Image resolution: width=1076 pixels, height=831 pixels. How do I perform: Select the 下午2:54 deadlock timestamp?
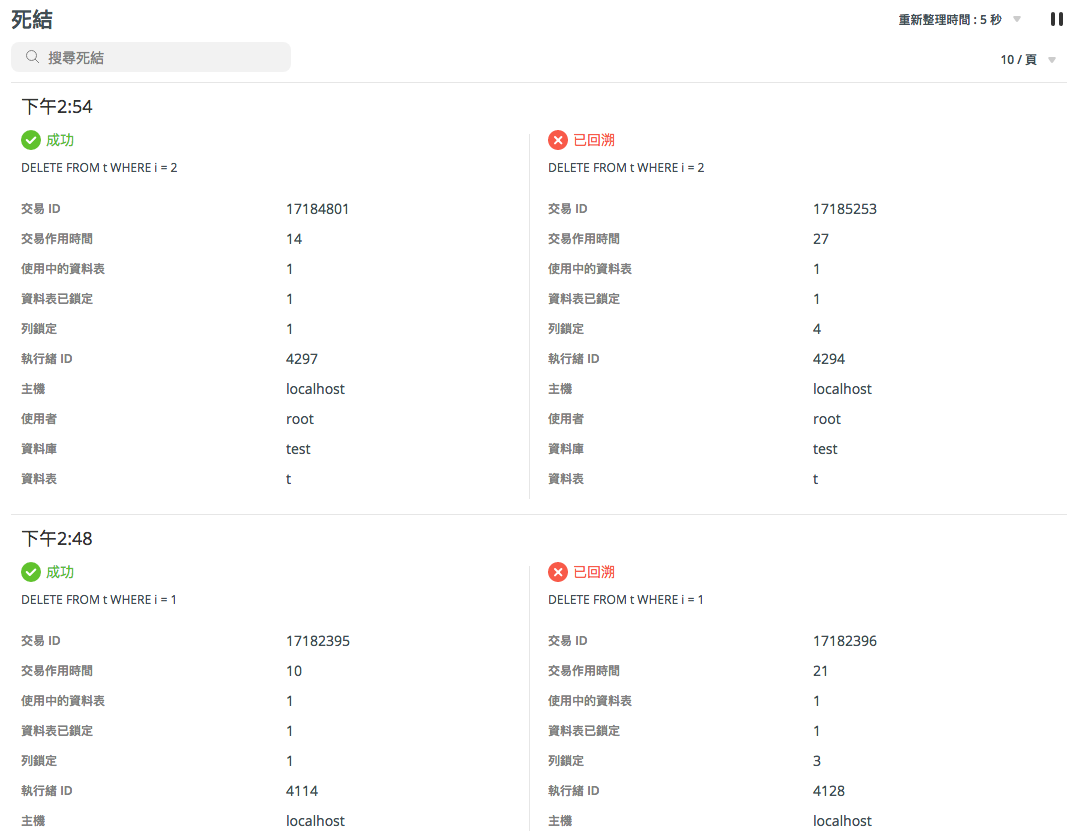point(57,107)
